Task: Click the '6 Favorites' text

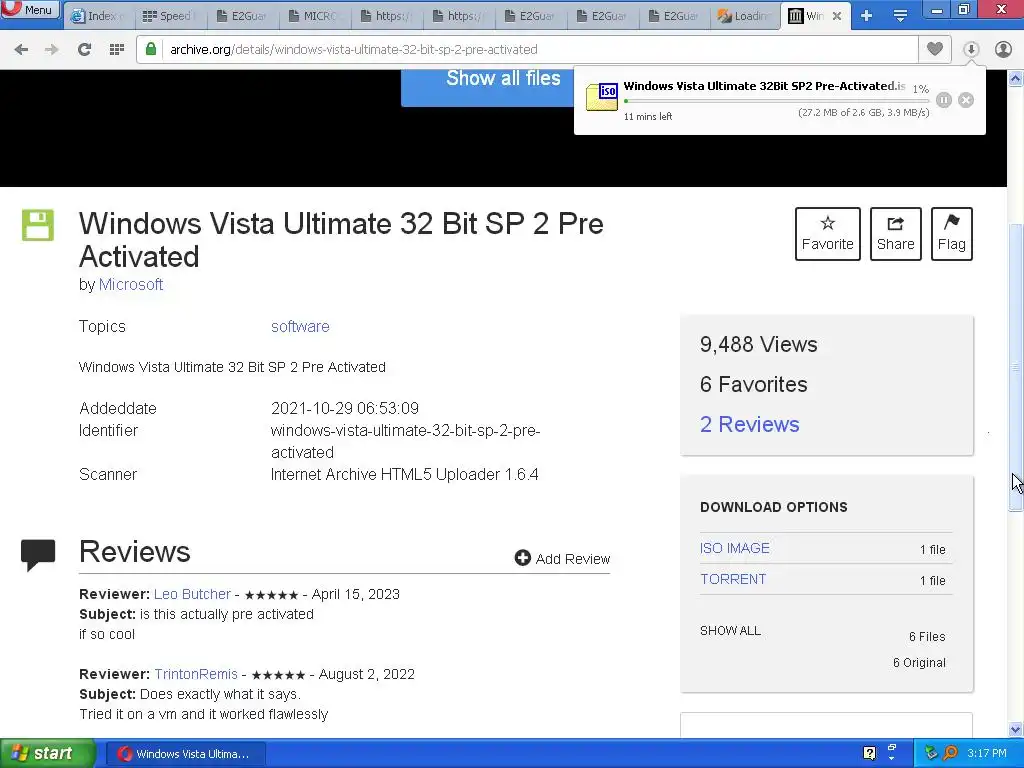Action: tap(754, 385)
